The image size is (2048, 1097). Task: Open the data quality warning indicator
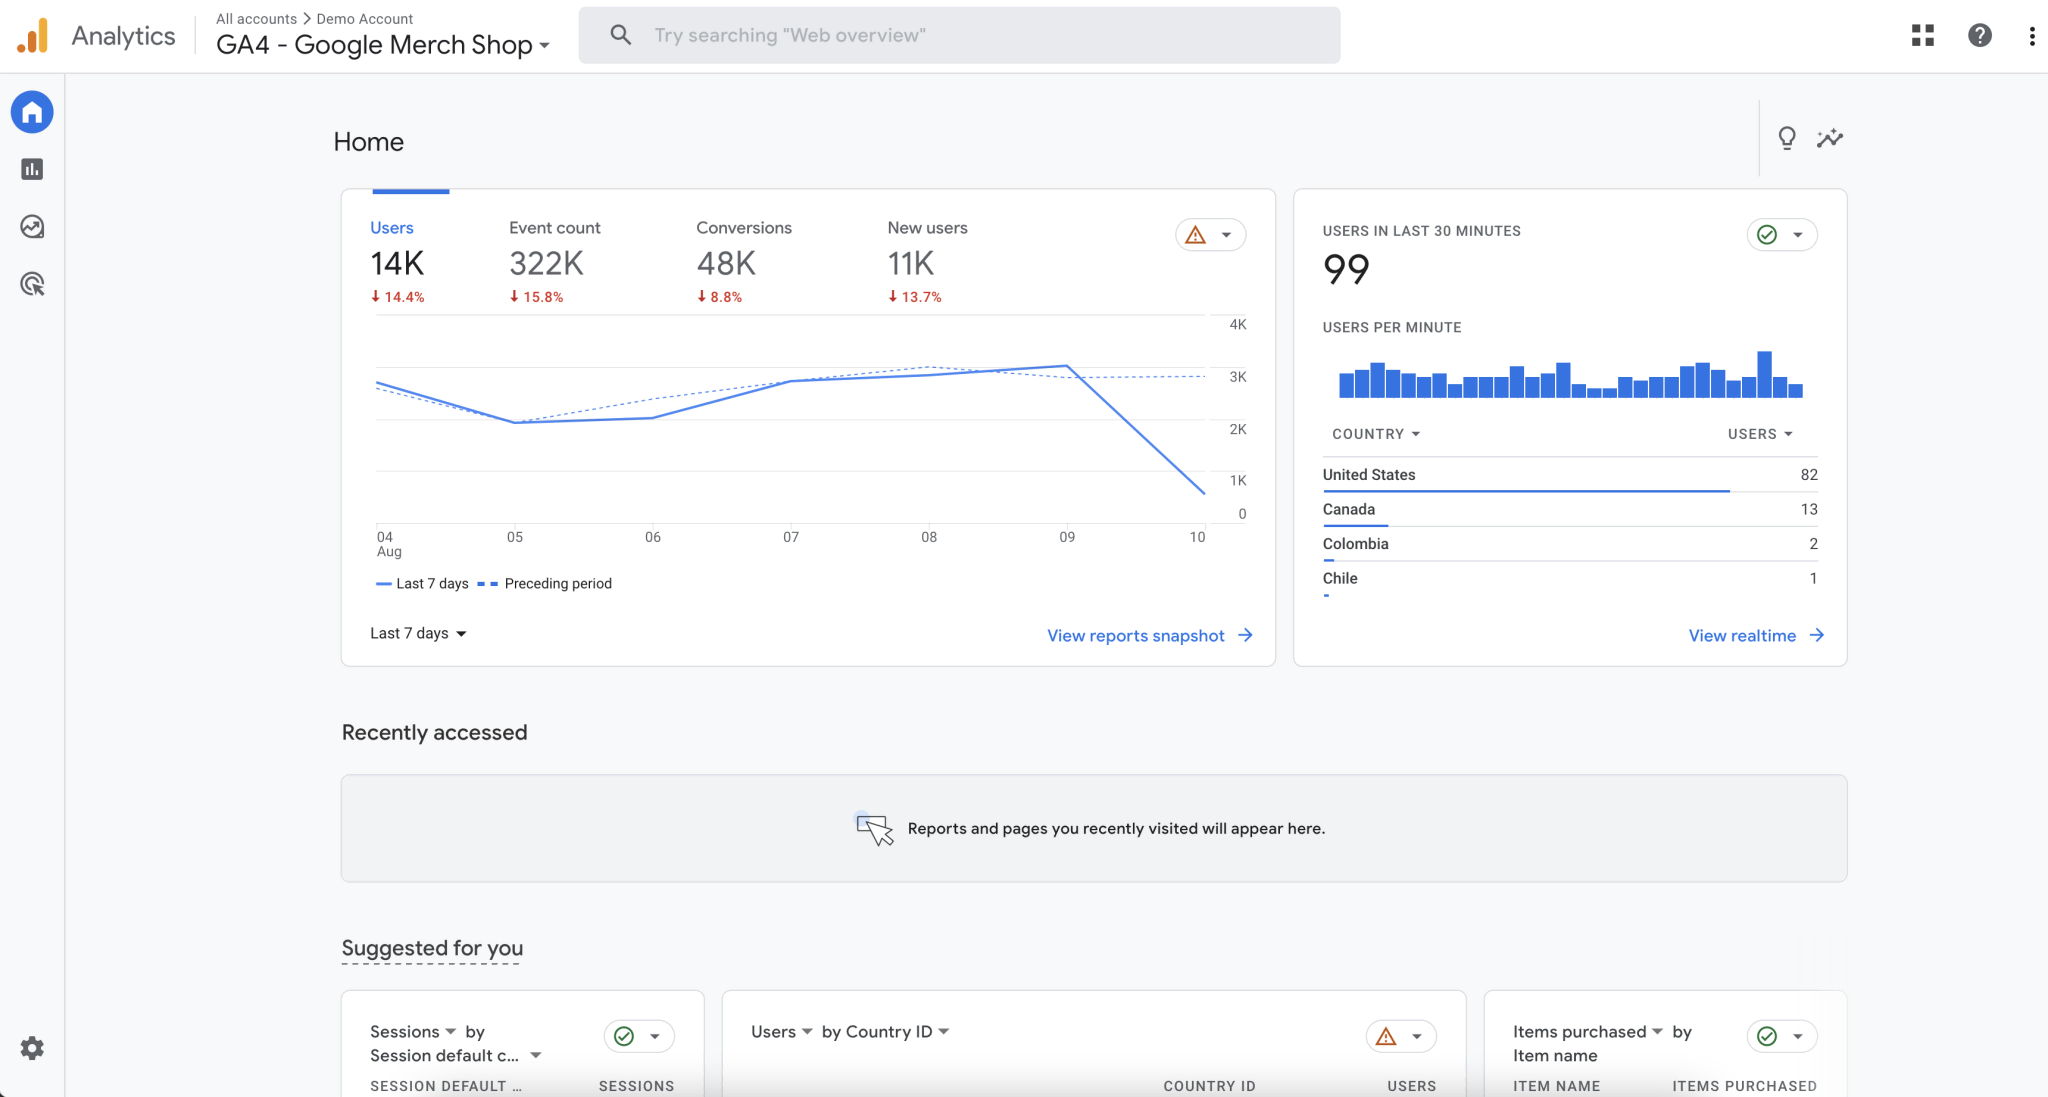pos(1210,234)
